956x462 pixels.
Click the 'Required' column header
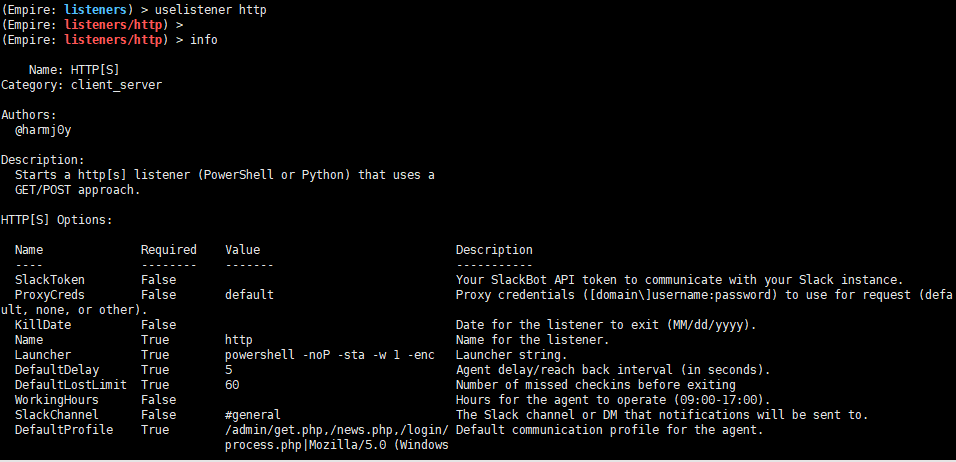click(x=169, y=250)
